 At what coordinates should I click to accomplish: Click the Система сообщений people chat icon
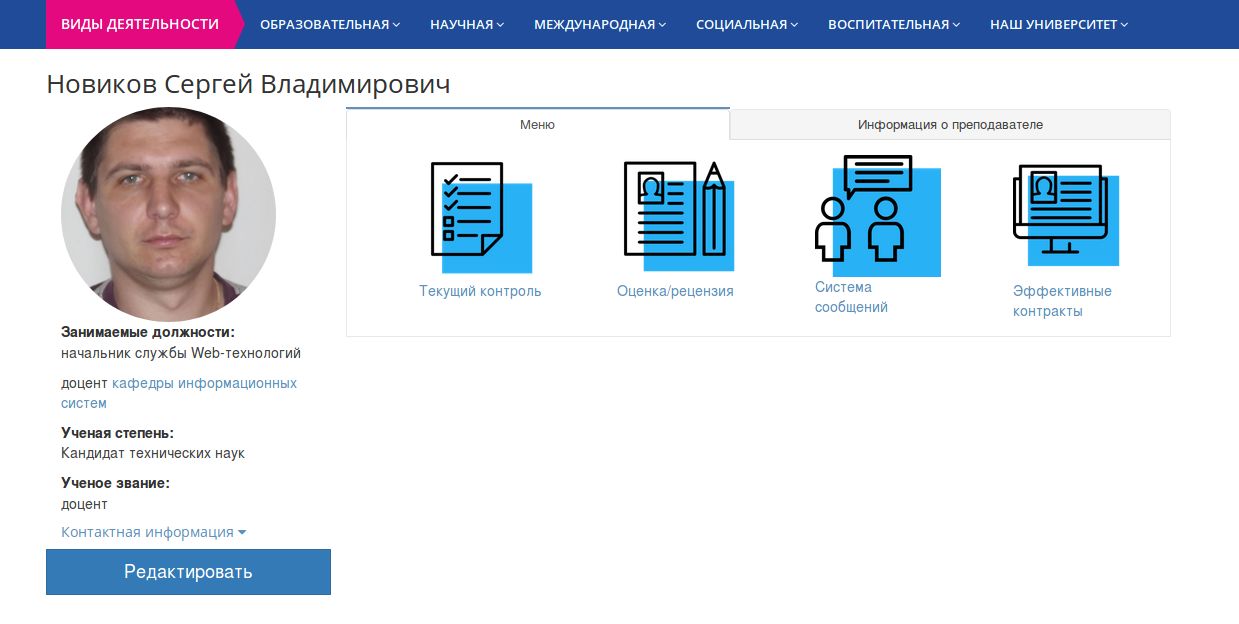870,214
